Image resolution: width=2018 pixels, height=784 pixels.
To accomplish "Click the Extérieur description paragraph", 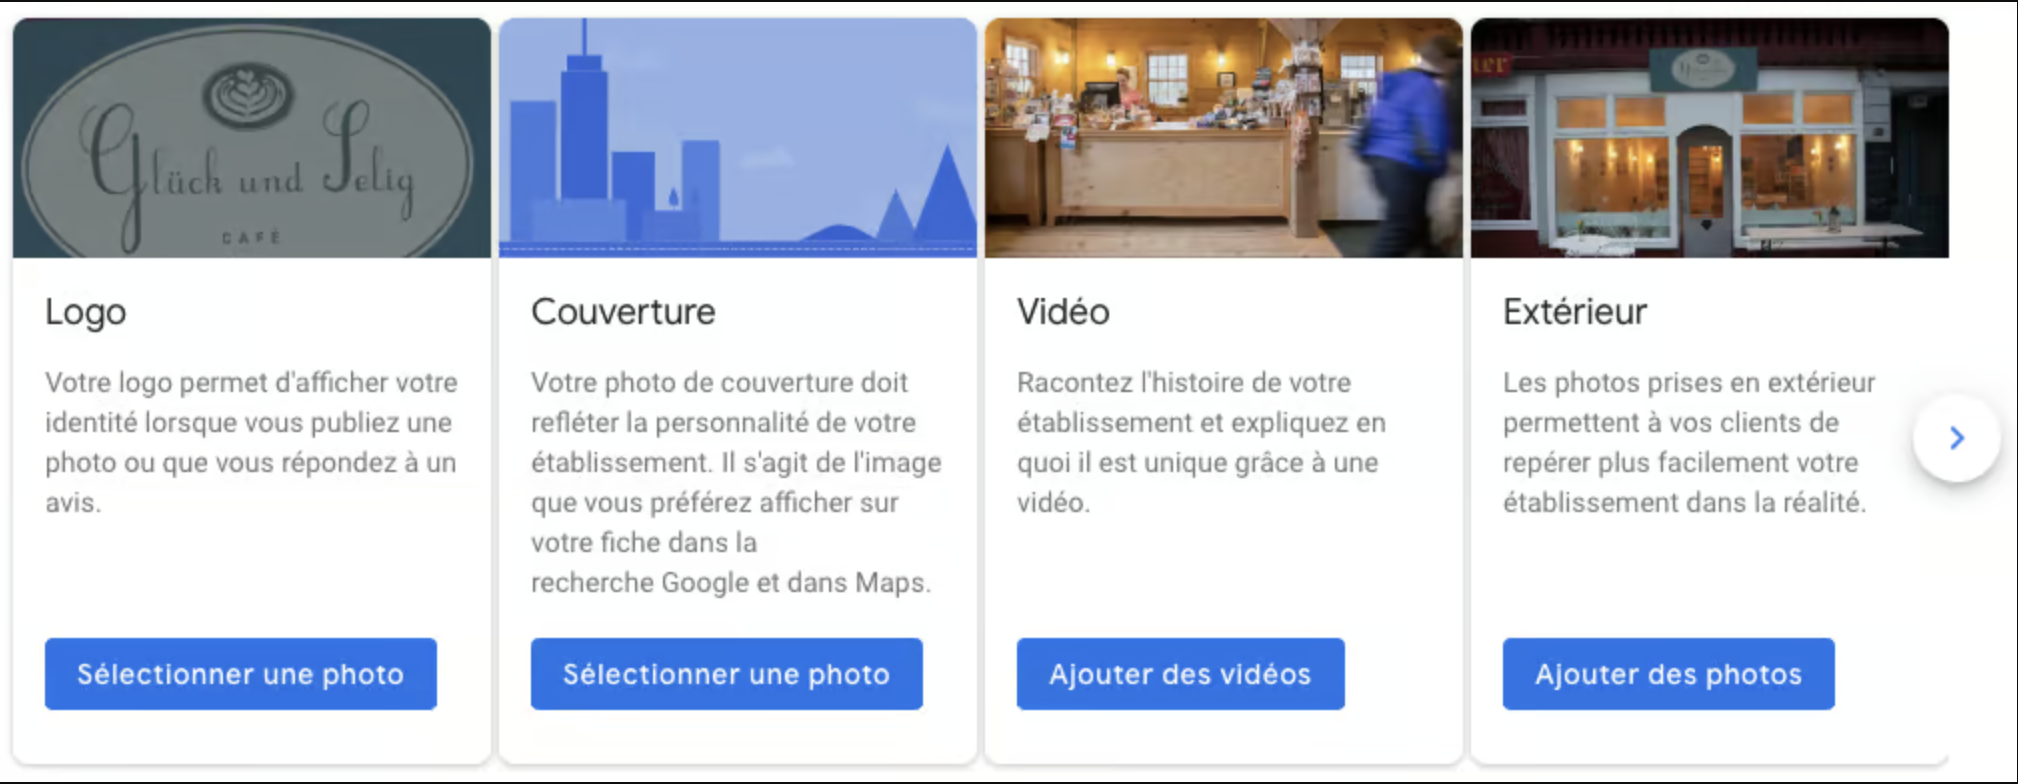I will click(1689, 442).
